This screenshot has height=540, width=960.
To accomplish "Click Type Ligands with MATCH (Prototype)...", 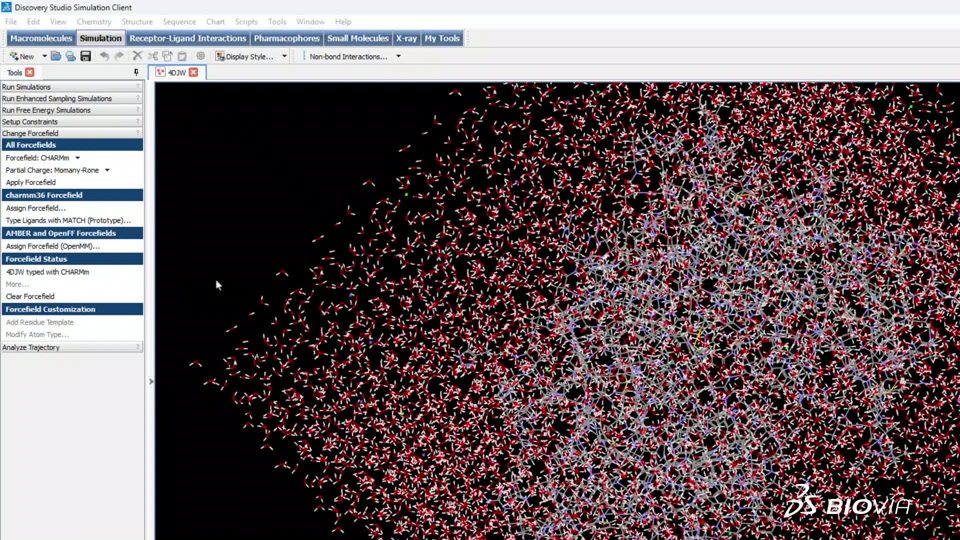I will 68,220.
